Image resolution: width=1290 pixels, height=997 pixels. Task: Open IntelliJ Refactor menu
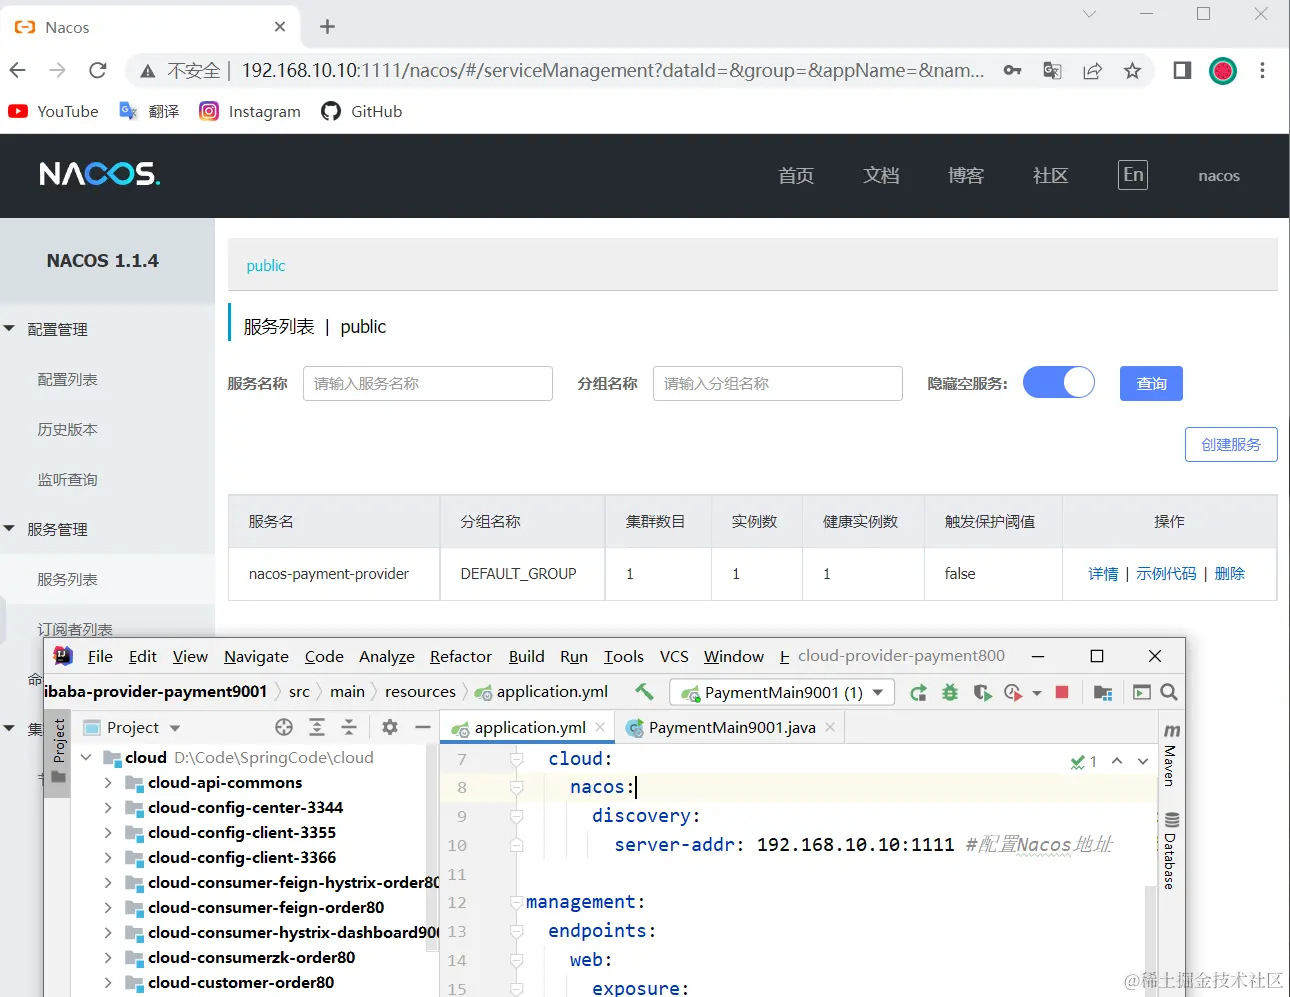click(x=461, y=656)
